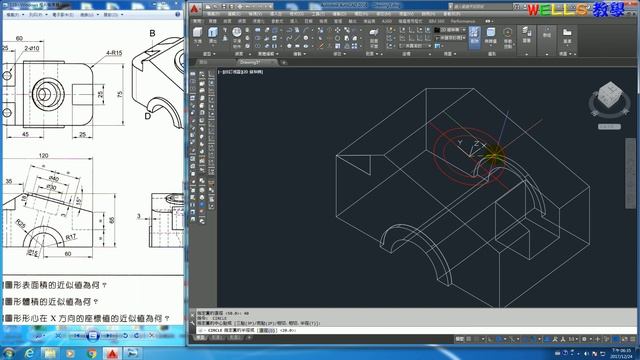Open the WCS dropdown below the ViewCube
The height and width of the screenshot is (360, 640).
coord(610,127)
